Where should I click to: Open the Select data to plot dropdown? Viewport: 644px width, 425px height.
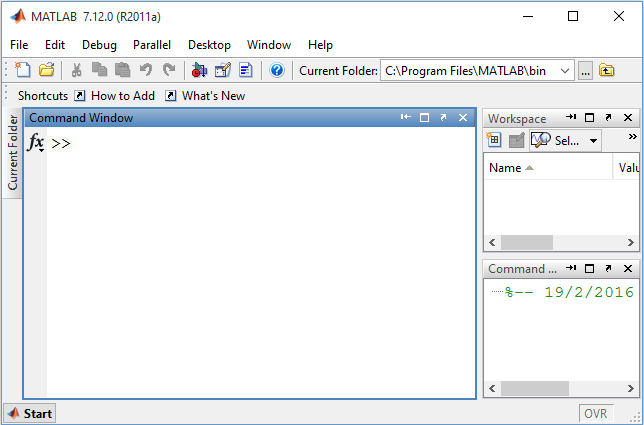(565, 140)
